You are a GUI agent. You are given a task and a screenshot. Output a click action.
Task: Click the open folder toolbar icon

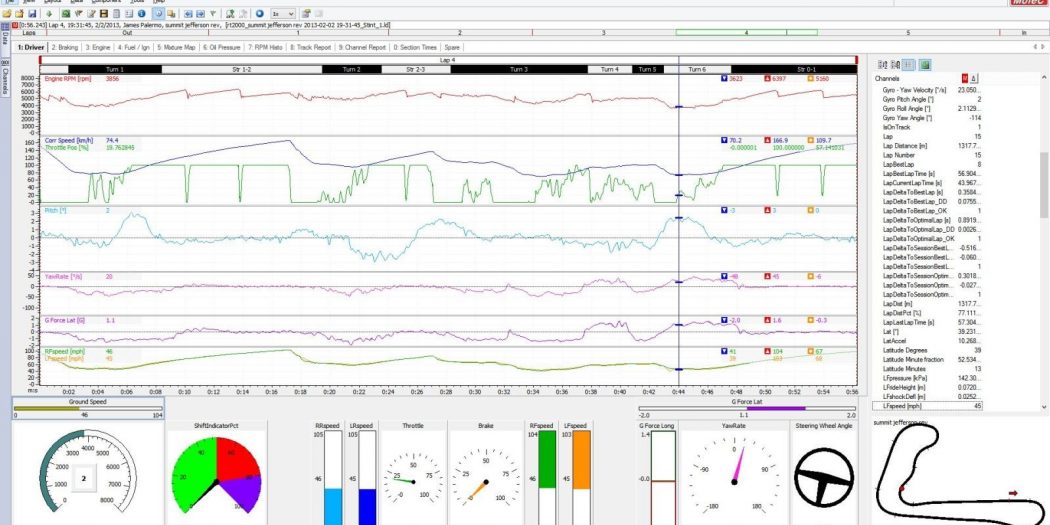[x=7, y=13]
